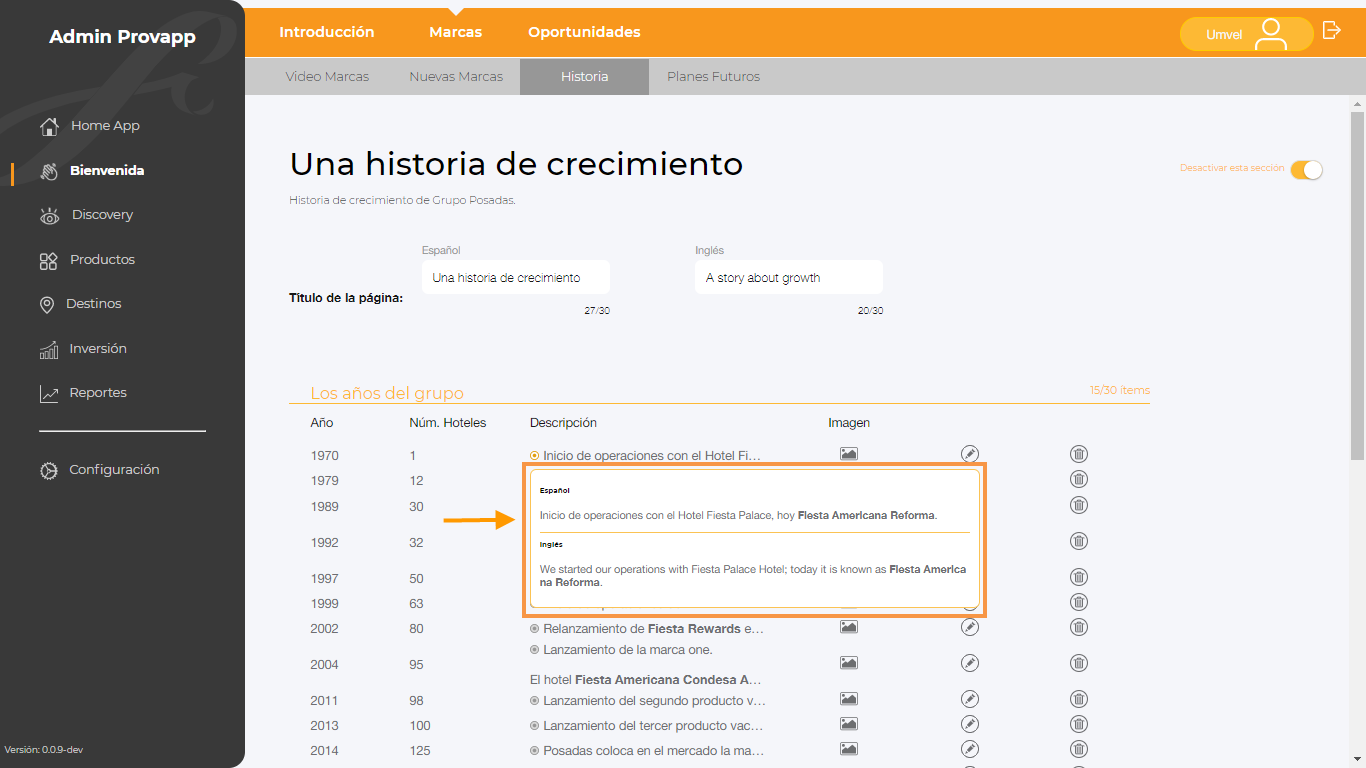Select the Lanzamiento del tercer producto bullet

[x=535, y=726]
